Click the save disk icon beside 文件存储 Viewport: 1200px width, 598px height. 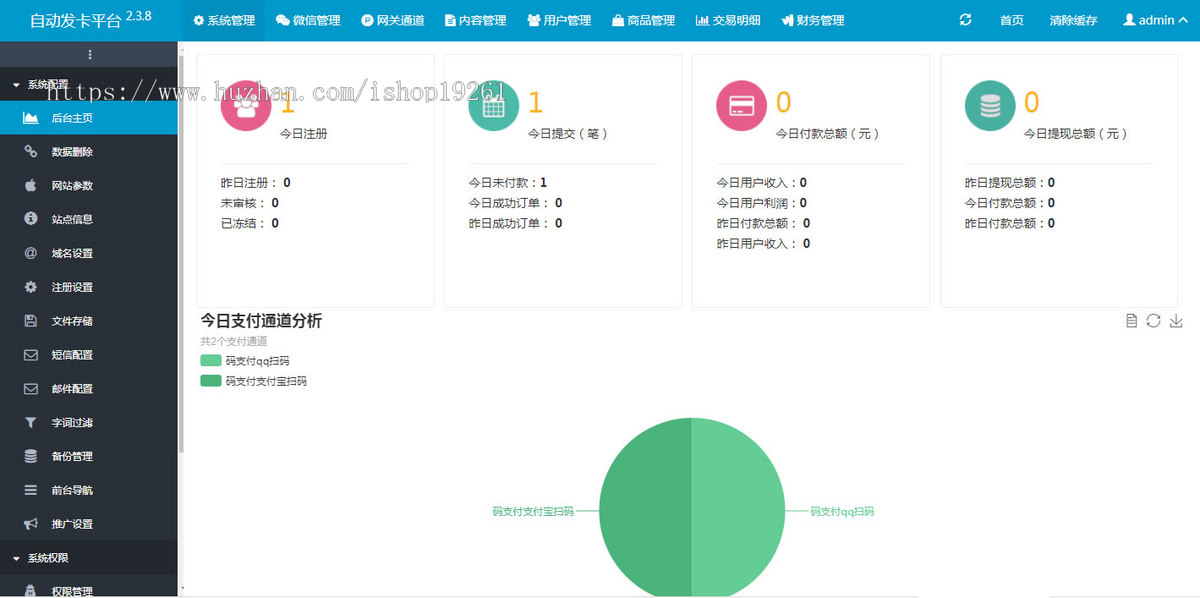30,321
